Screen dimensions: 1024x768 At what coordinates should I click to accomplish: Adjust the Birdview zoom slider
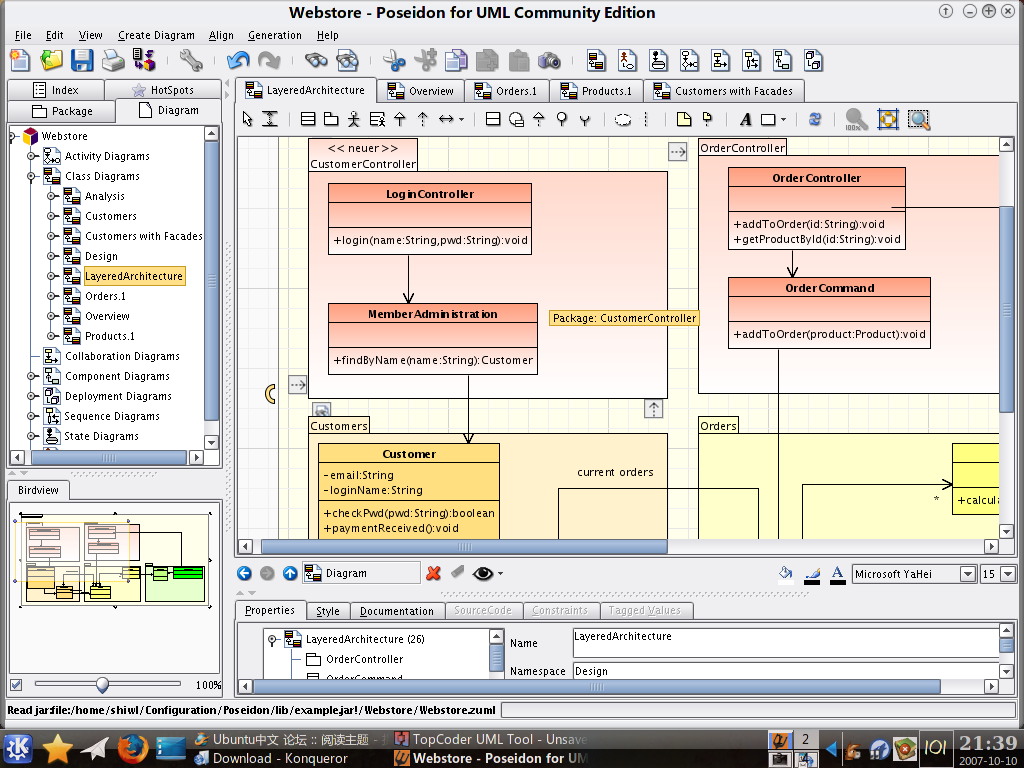coord(102,684)
